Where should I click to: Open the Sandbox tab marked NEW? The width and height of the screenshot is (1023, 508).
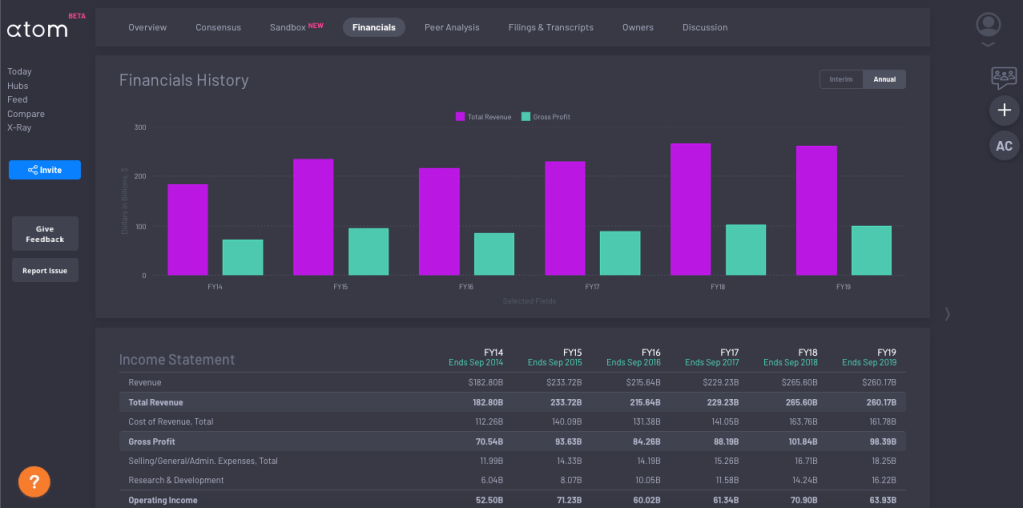(x=296, y=27)
